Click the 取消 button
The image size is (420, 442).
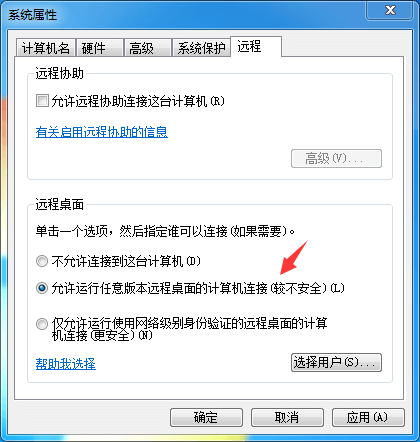coord(287,417)
